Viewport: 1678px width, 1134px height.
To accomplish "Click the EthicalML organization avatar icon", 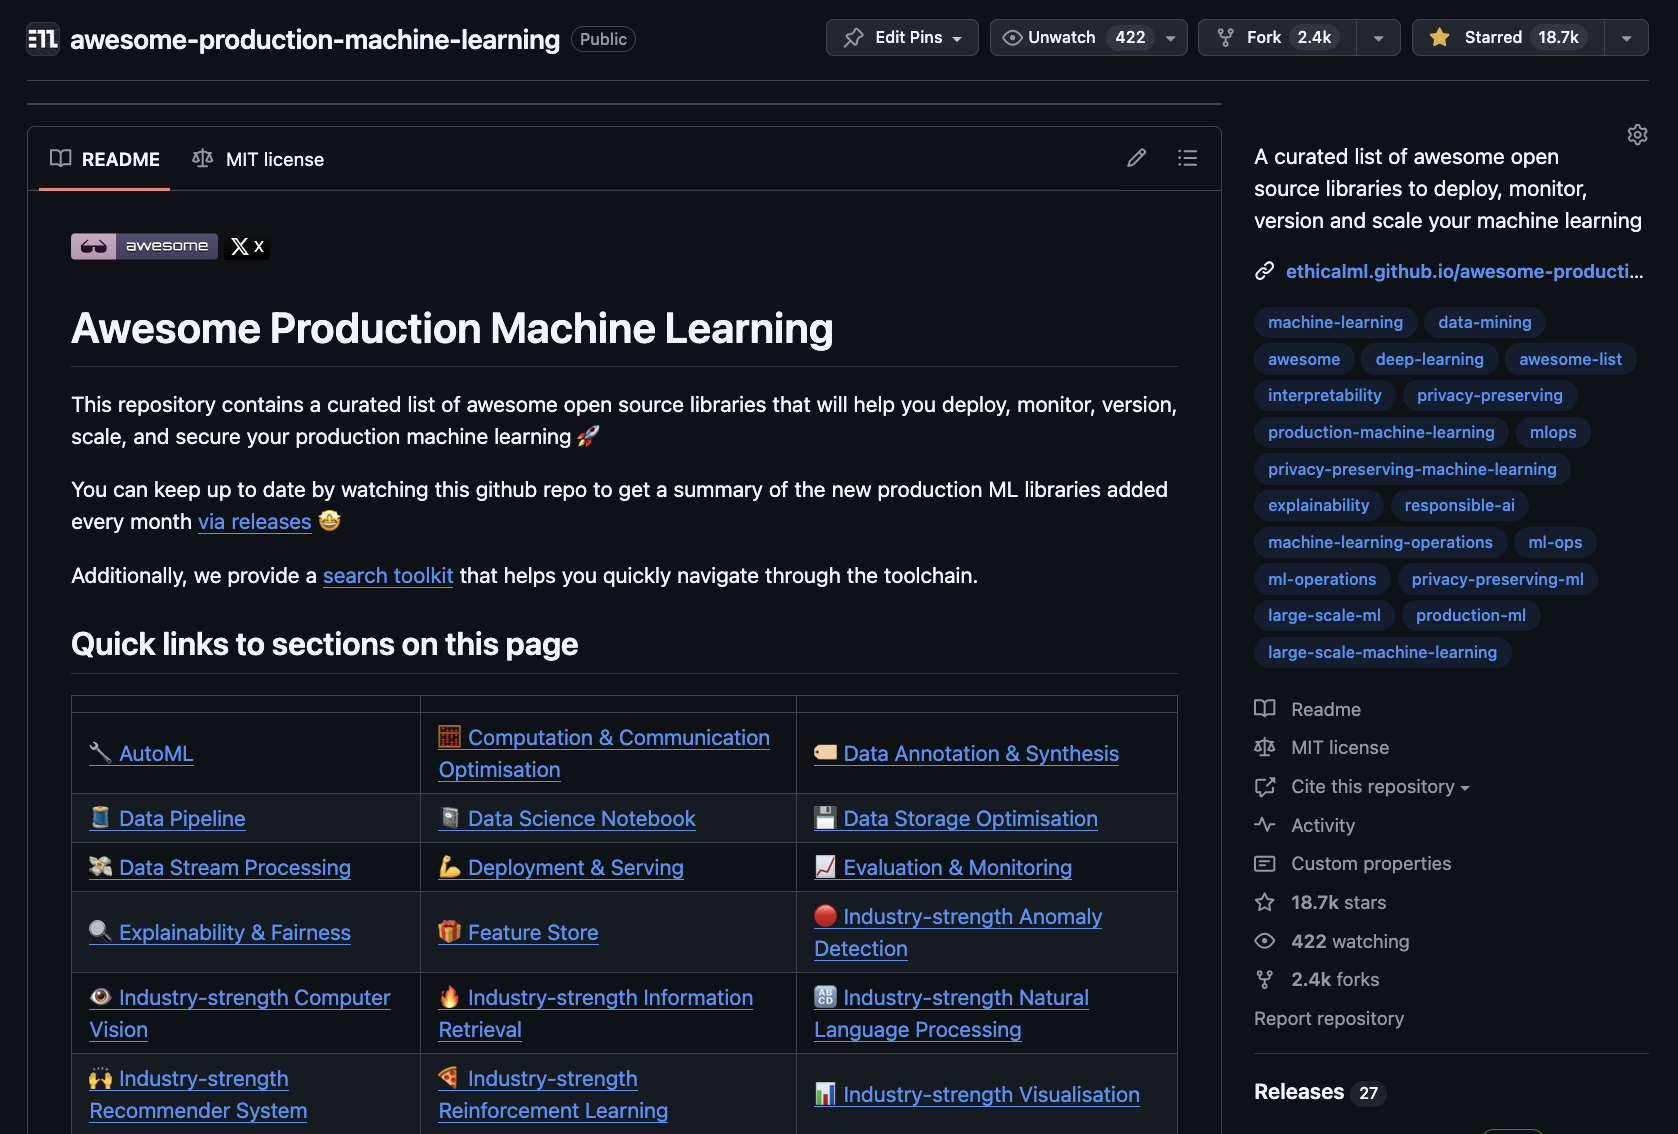I will [x=42, y=39].
